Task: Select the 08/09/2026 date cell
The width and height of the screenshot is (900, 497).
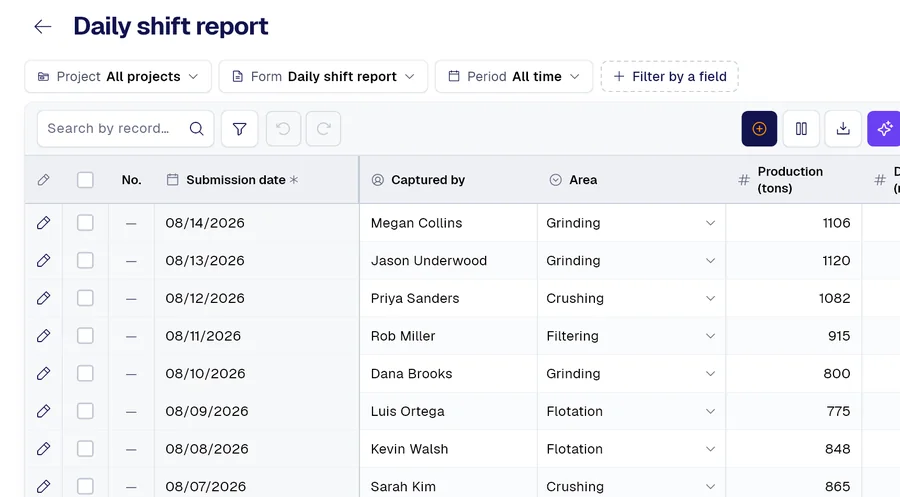Action: click(257, 411)
